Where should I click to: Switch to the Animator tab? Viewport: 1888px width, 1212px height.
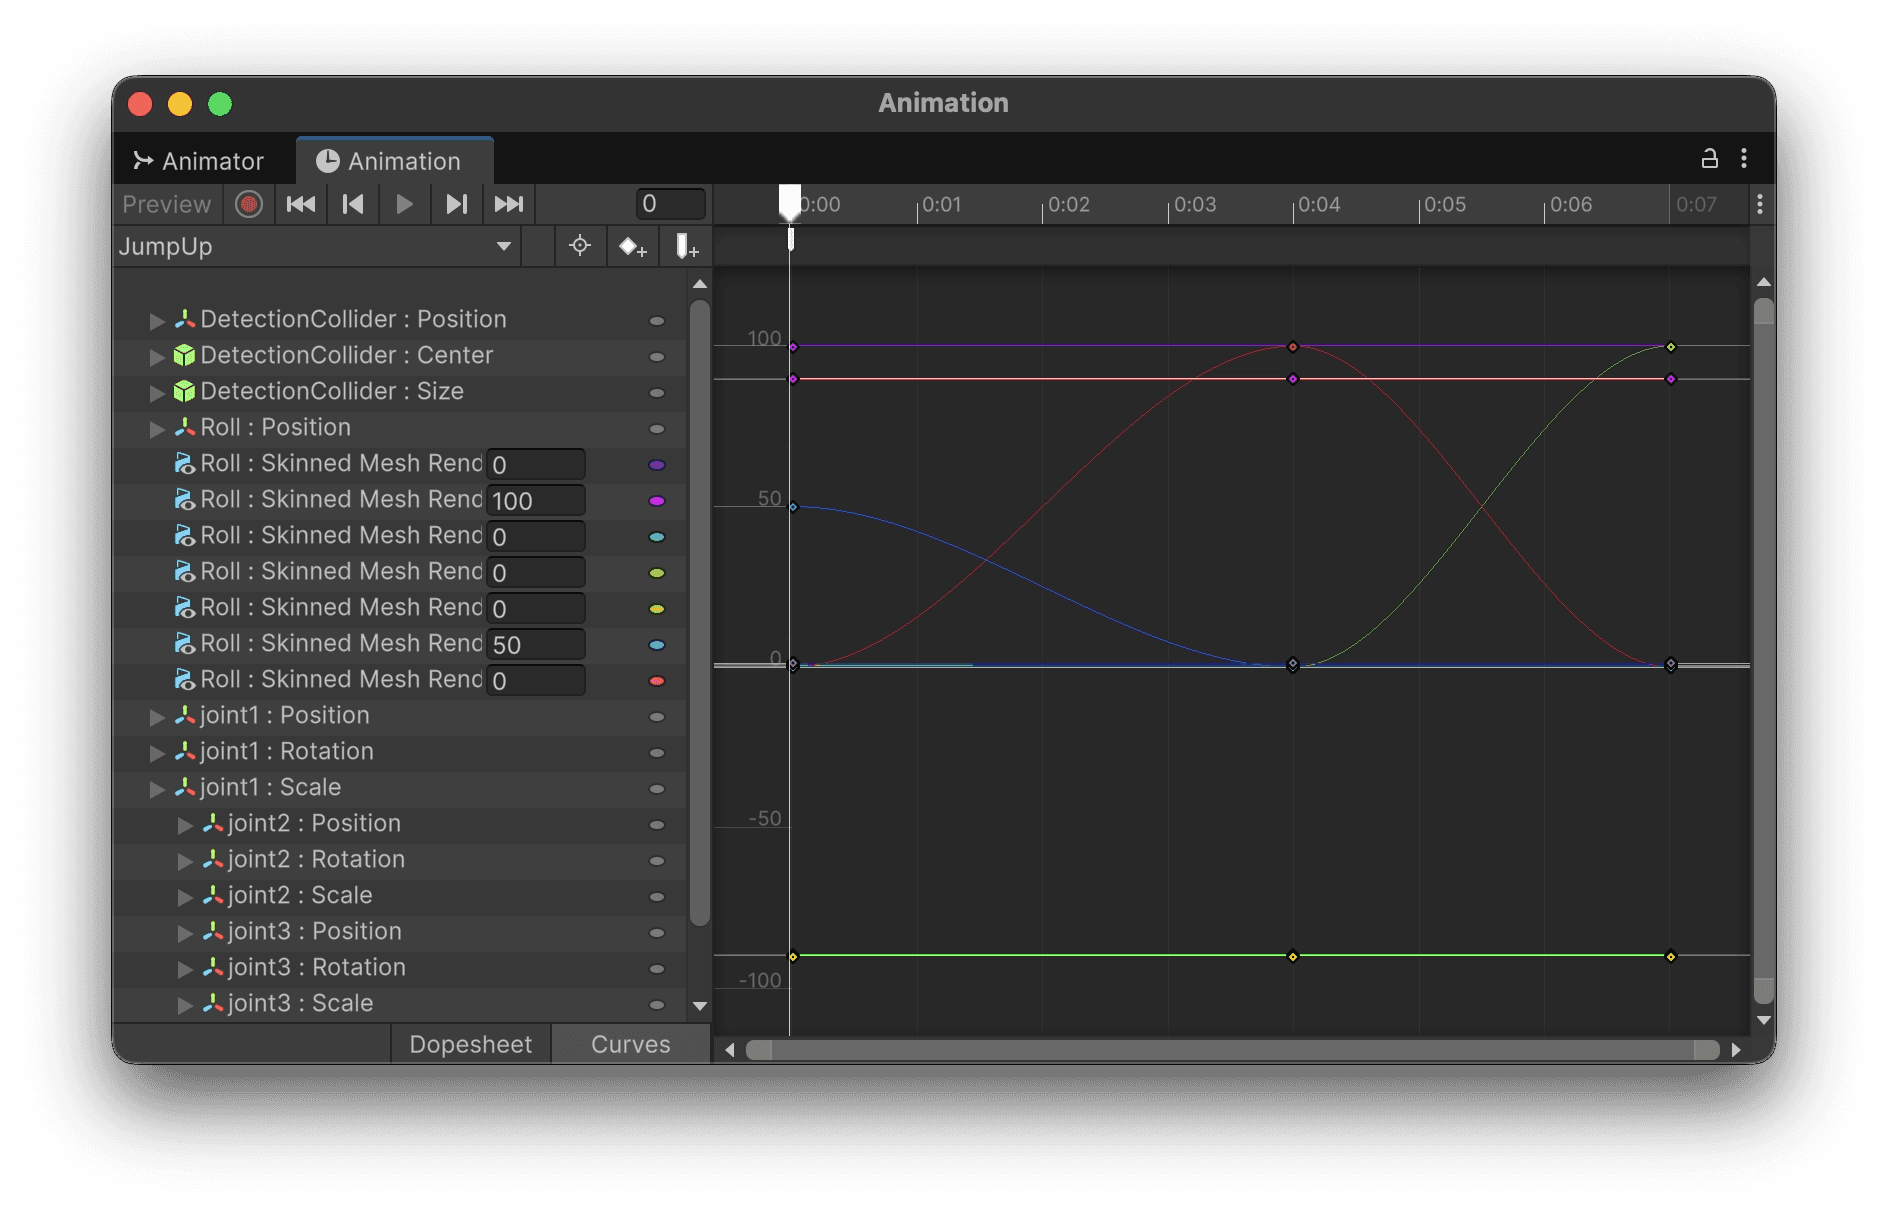199,161
